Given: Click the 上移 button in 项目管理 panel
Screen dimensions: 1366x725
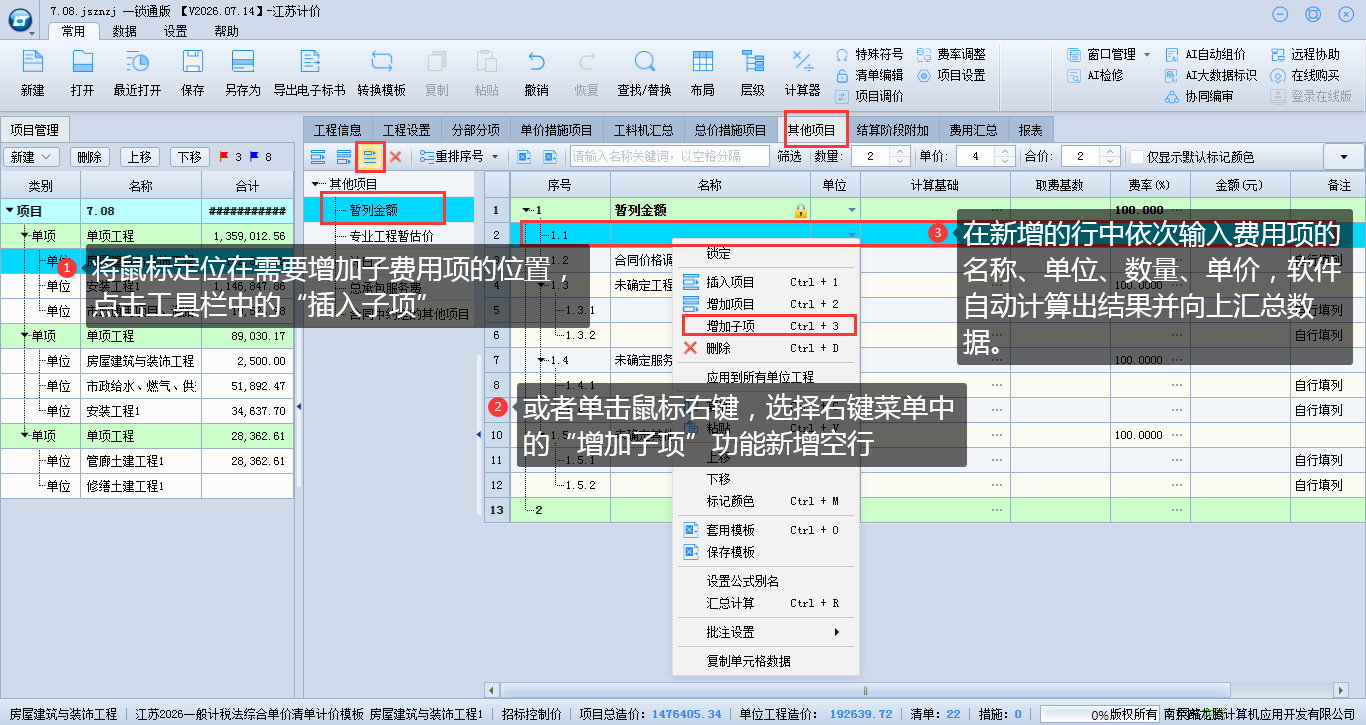Looking at the screenshot, I should [x=140, y=157].
